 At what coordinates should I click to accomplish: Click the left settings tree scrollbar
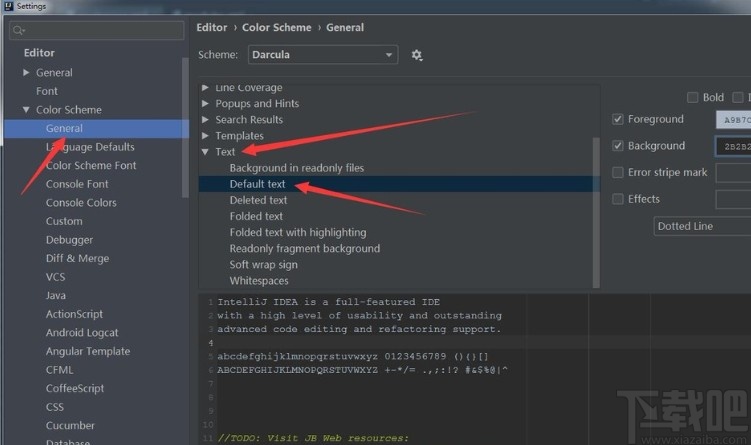(185, 127)
